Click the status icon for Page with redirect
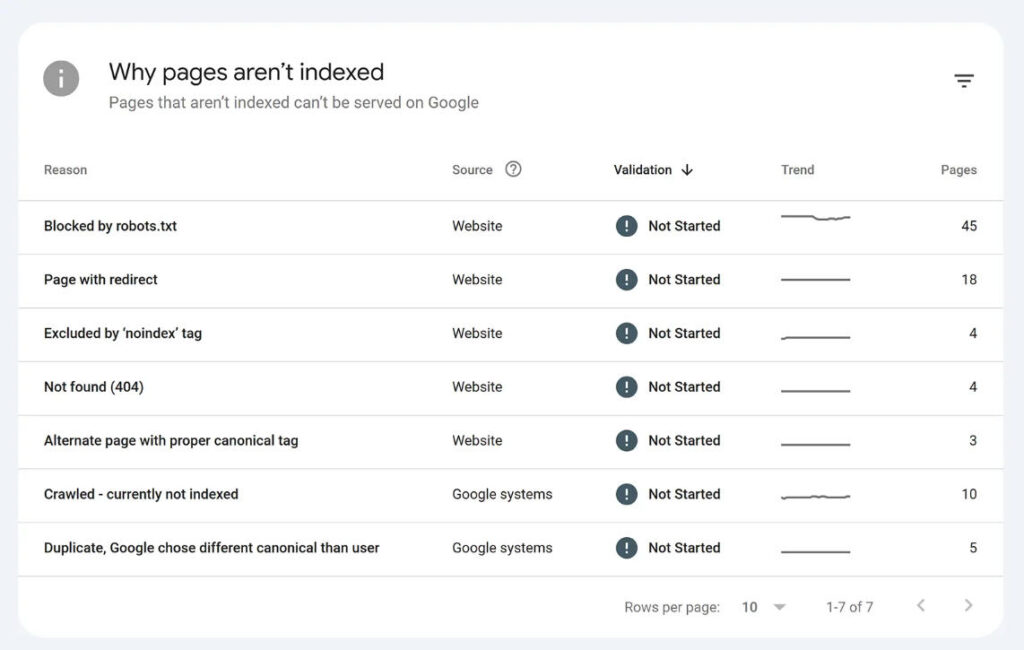Screen dimensions: 1024x650 pos(626,280)
